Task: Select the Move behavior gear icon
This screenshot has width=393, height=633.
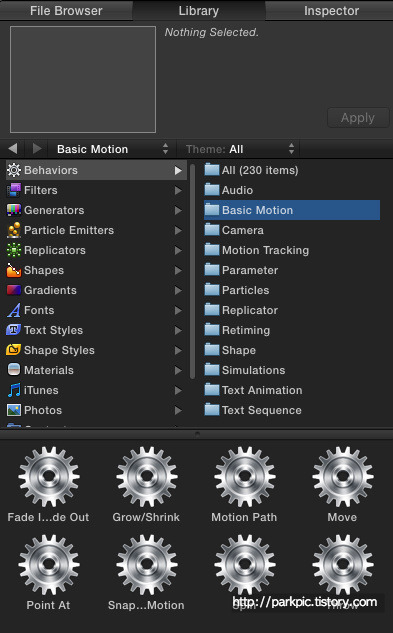Action: coord(343,476)
